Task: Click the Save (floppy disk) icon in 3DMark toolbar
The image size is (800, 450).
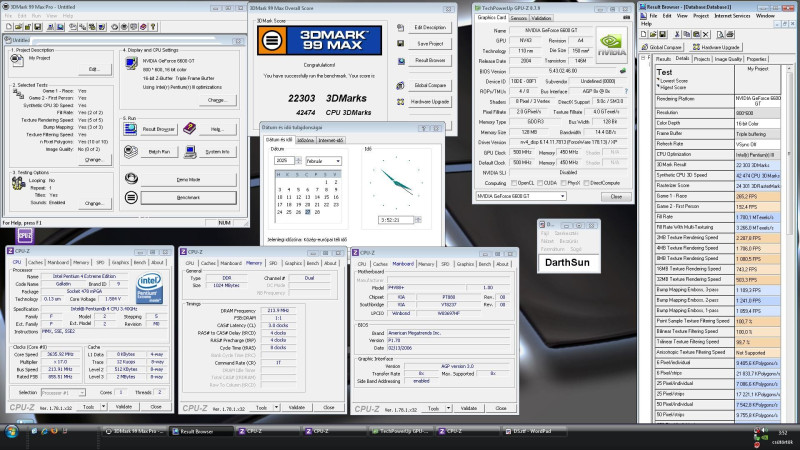Action: click(37, 27)
